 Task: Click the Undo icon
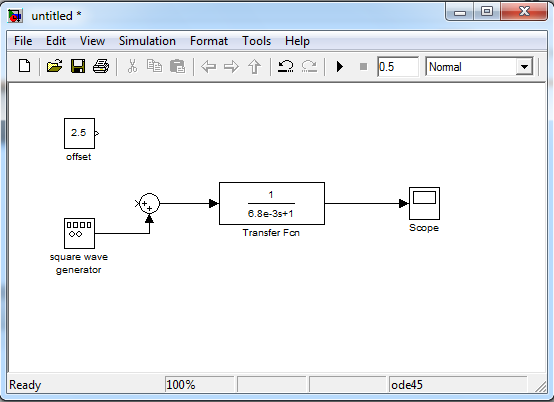(x=285, y=66)
